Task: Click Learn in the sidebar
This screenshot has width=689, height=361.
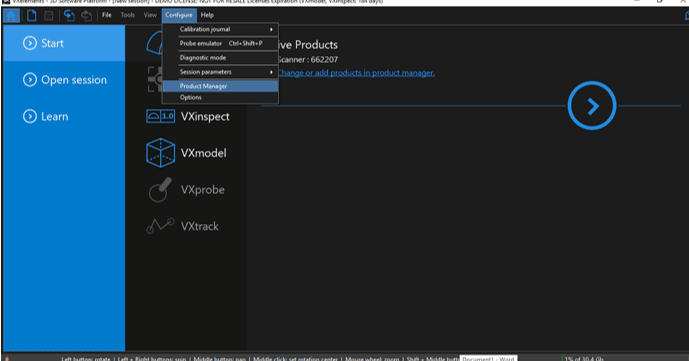Action: tap(64, 116)
